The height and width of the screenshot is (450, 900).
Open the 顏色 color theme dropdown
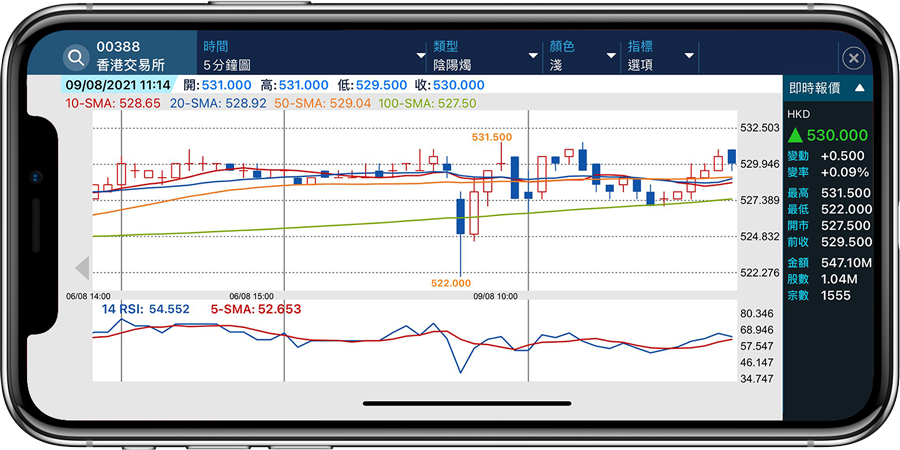click(x=581, y=56)
